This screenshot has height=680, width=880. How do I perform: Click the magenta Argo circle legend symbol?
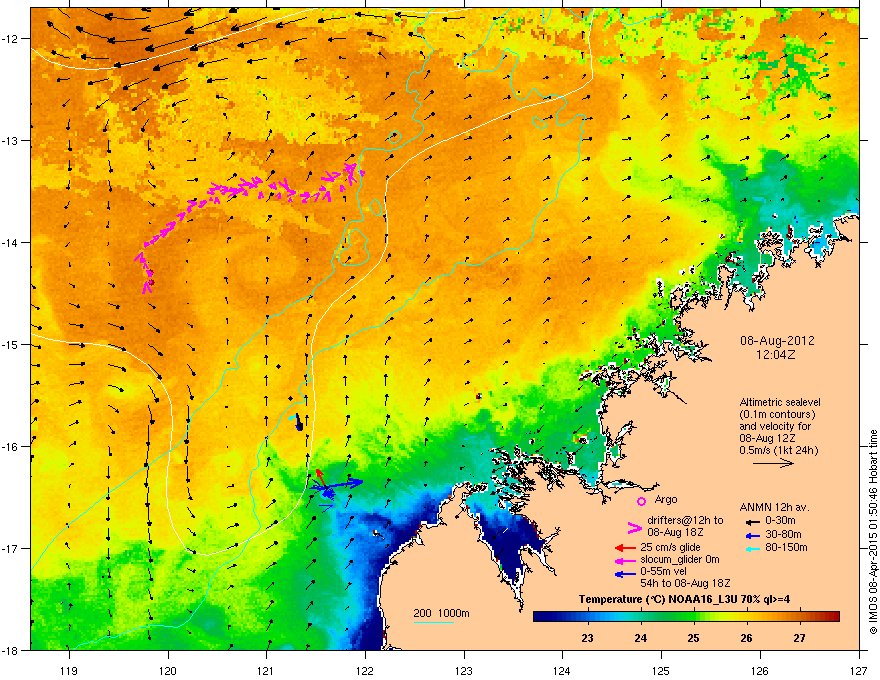click(641, 501)
